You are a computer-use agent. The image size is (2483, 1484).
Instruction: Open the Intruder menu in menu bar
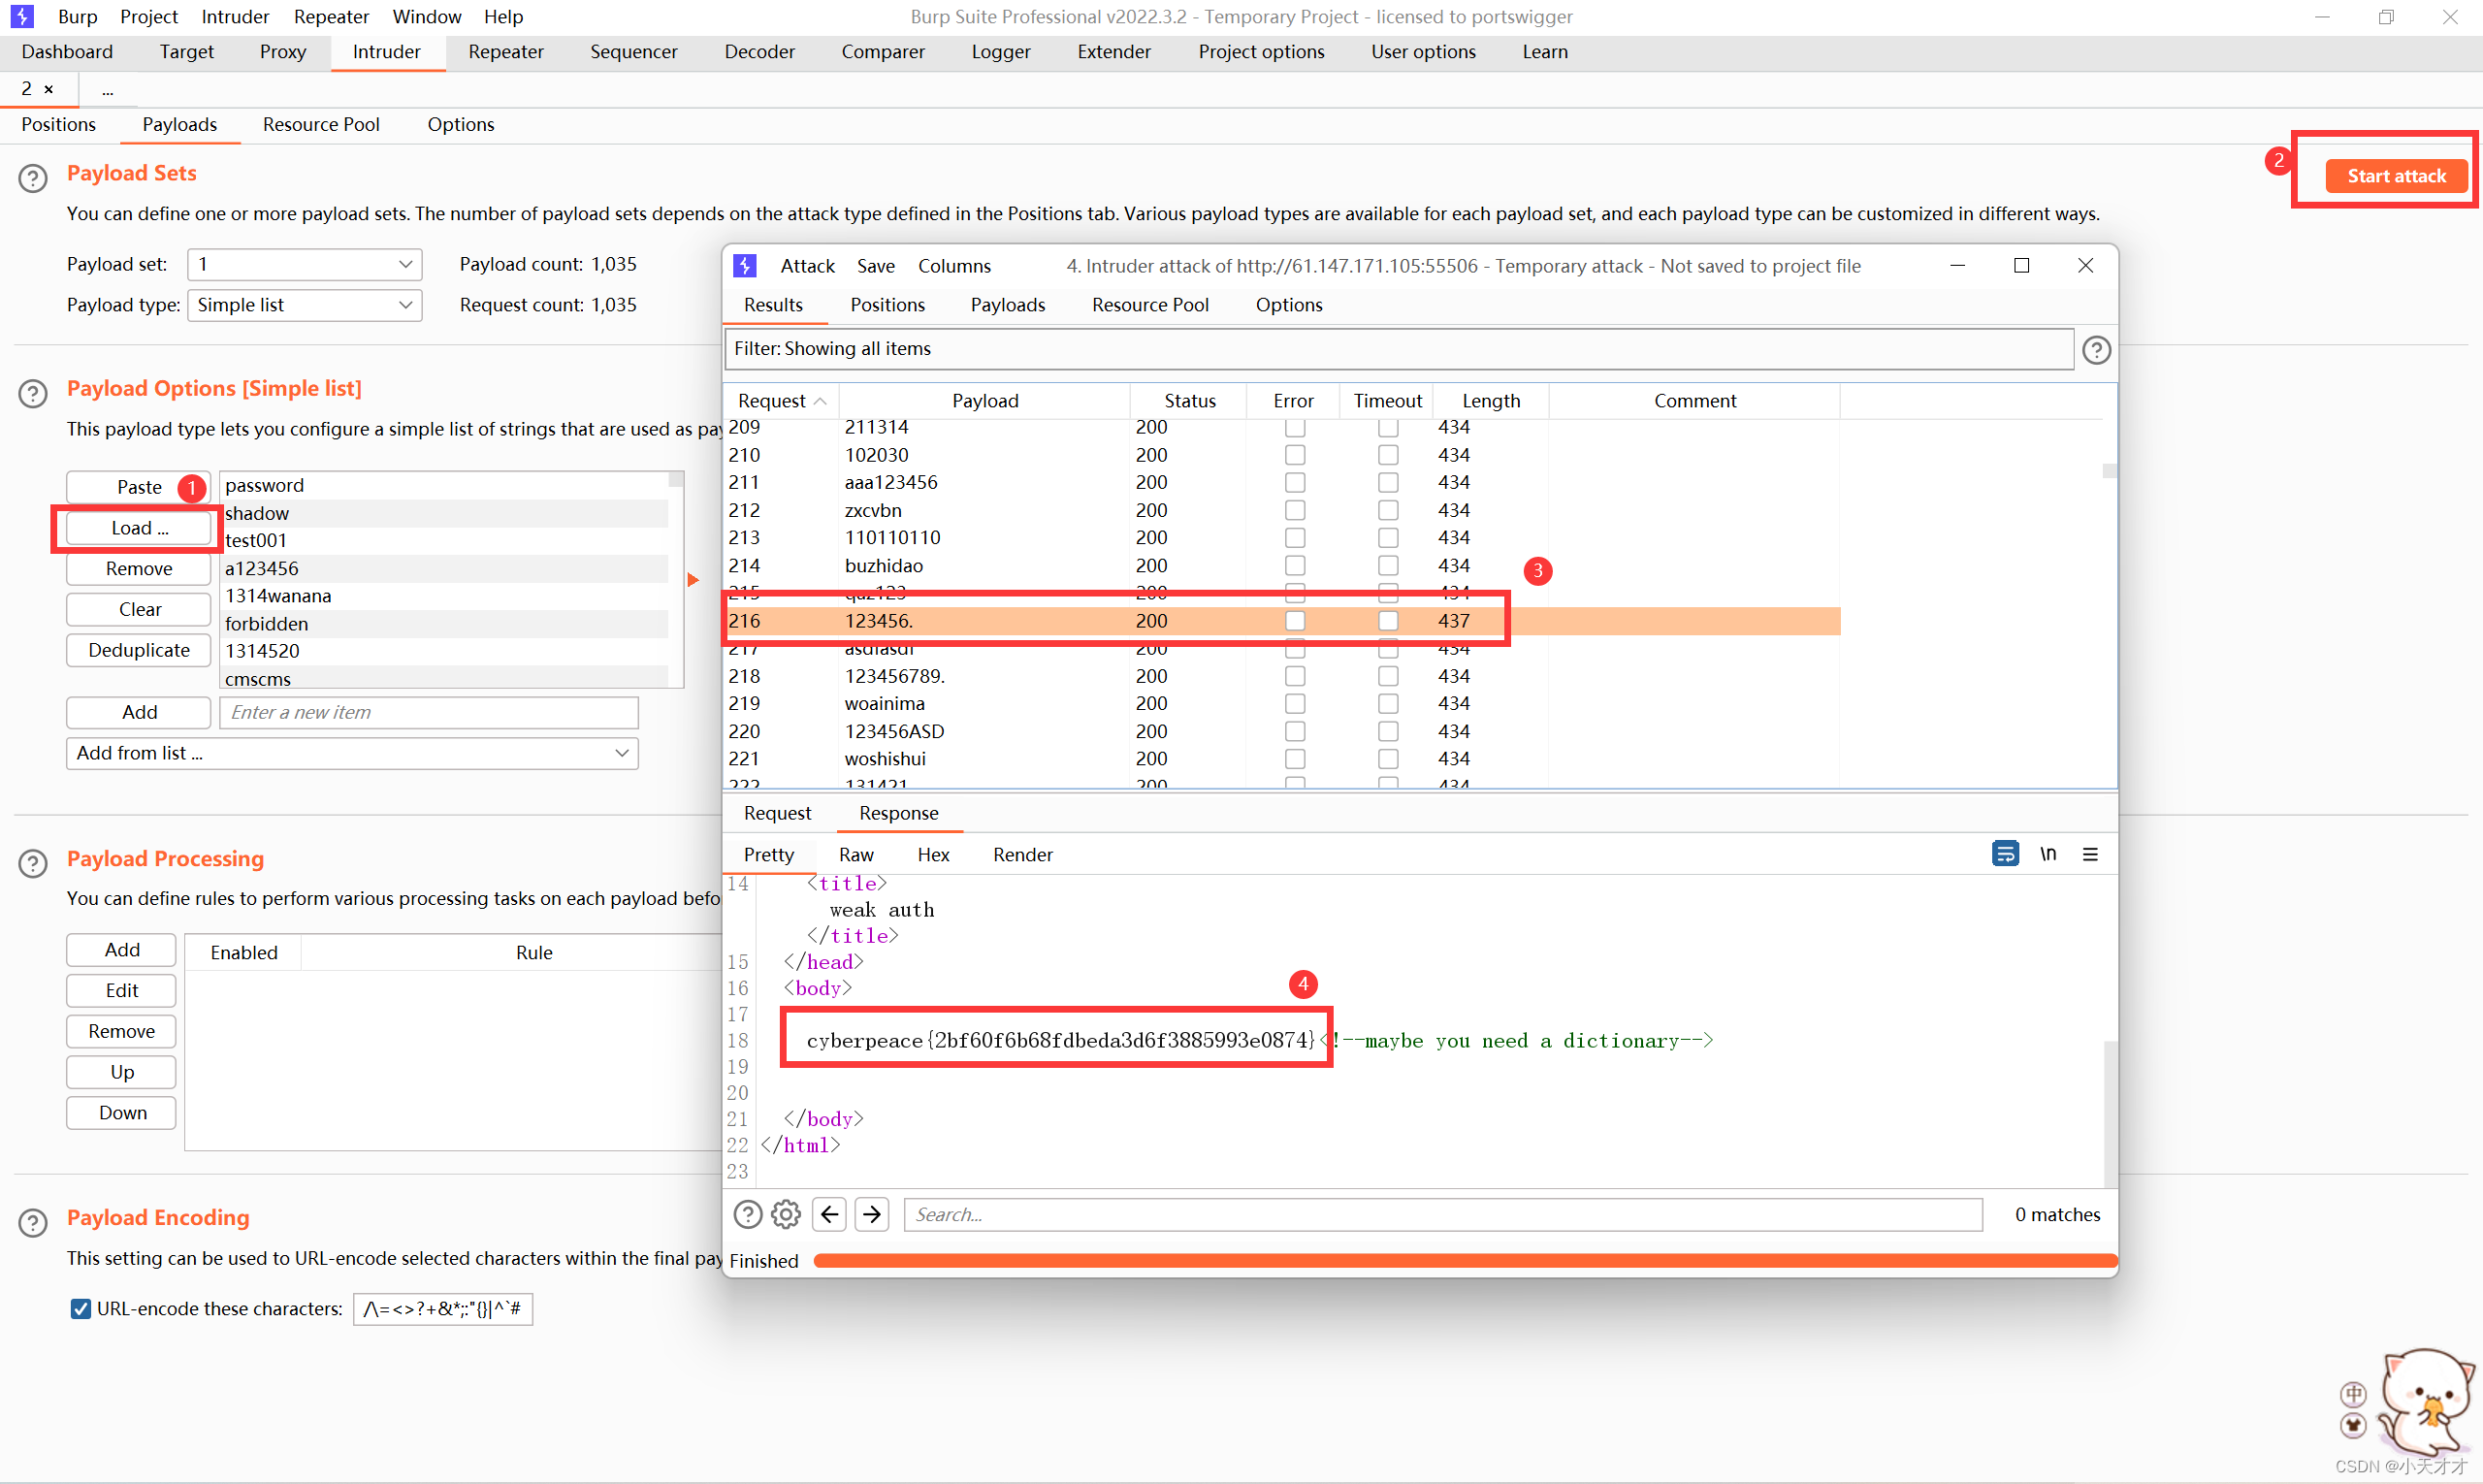pyautogui.click(x=235, y=16)
